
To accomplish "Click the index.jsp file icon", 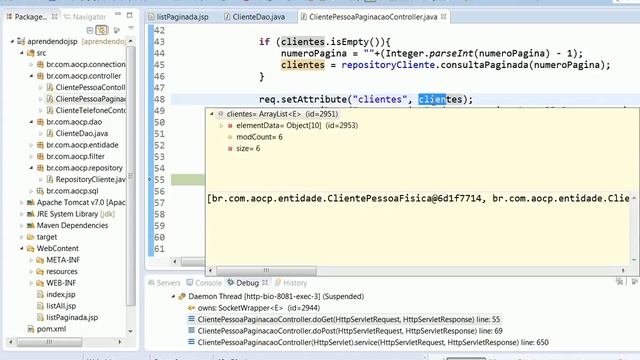I will pos(40,294).
